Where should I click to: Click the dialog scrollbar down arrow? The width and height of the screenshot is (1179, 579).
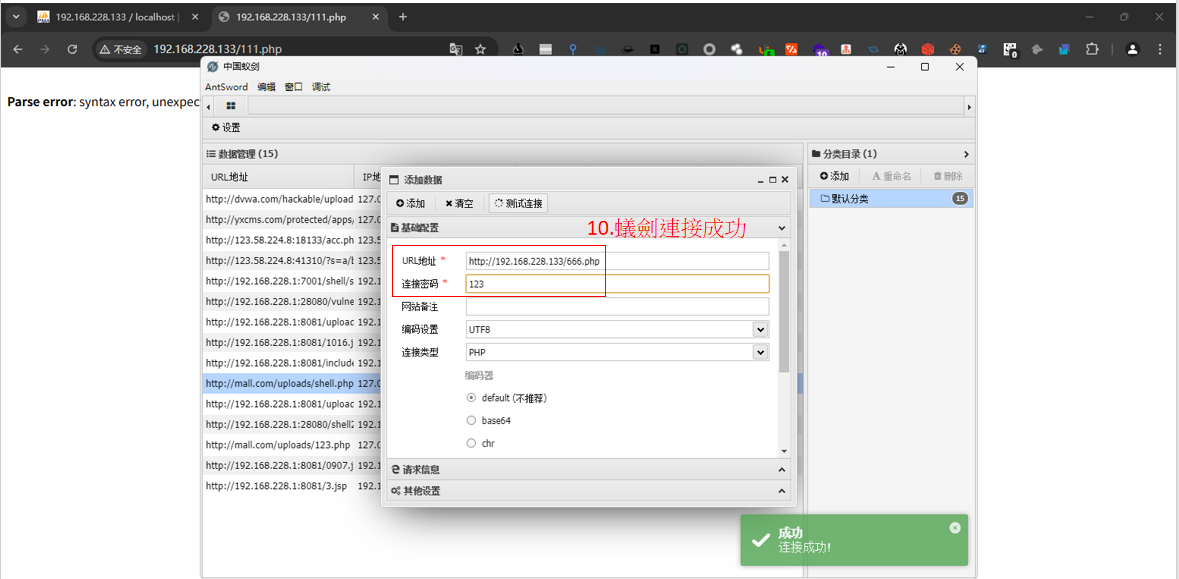(x=784, y=450)
